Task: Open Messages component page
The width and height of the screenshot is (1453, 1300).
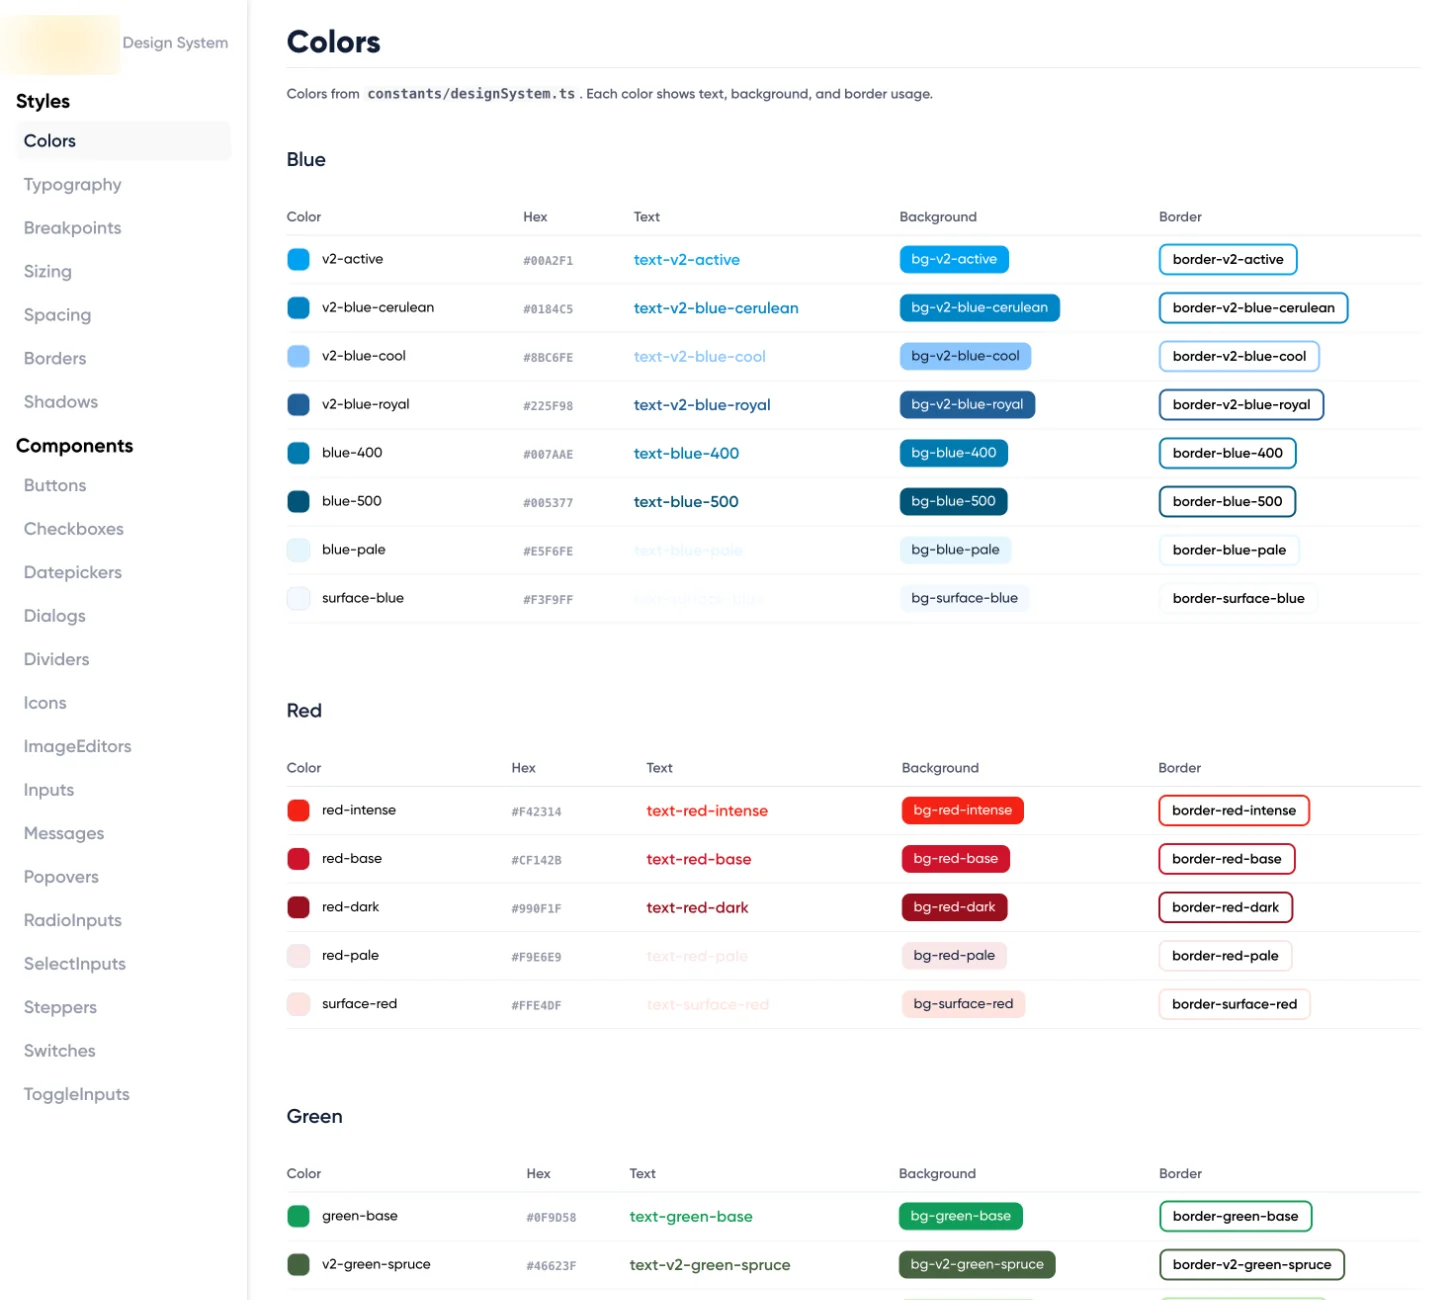Action: (x=64, y=833)
